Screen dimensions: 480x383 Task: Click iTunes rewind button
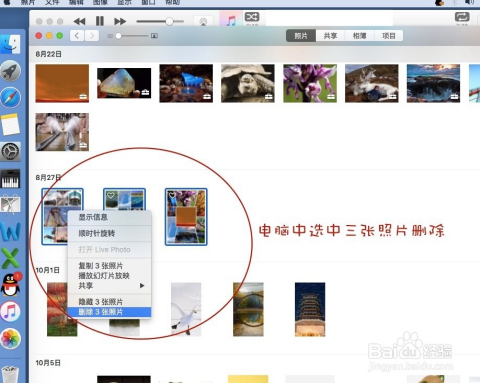coord(79,21)
